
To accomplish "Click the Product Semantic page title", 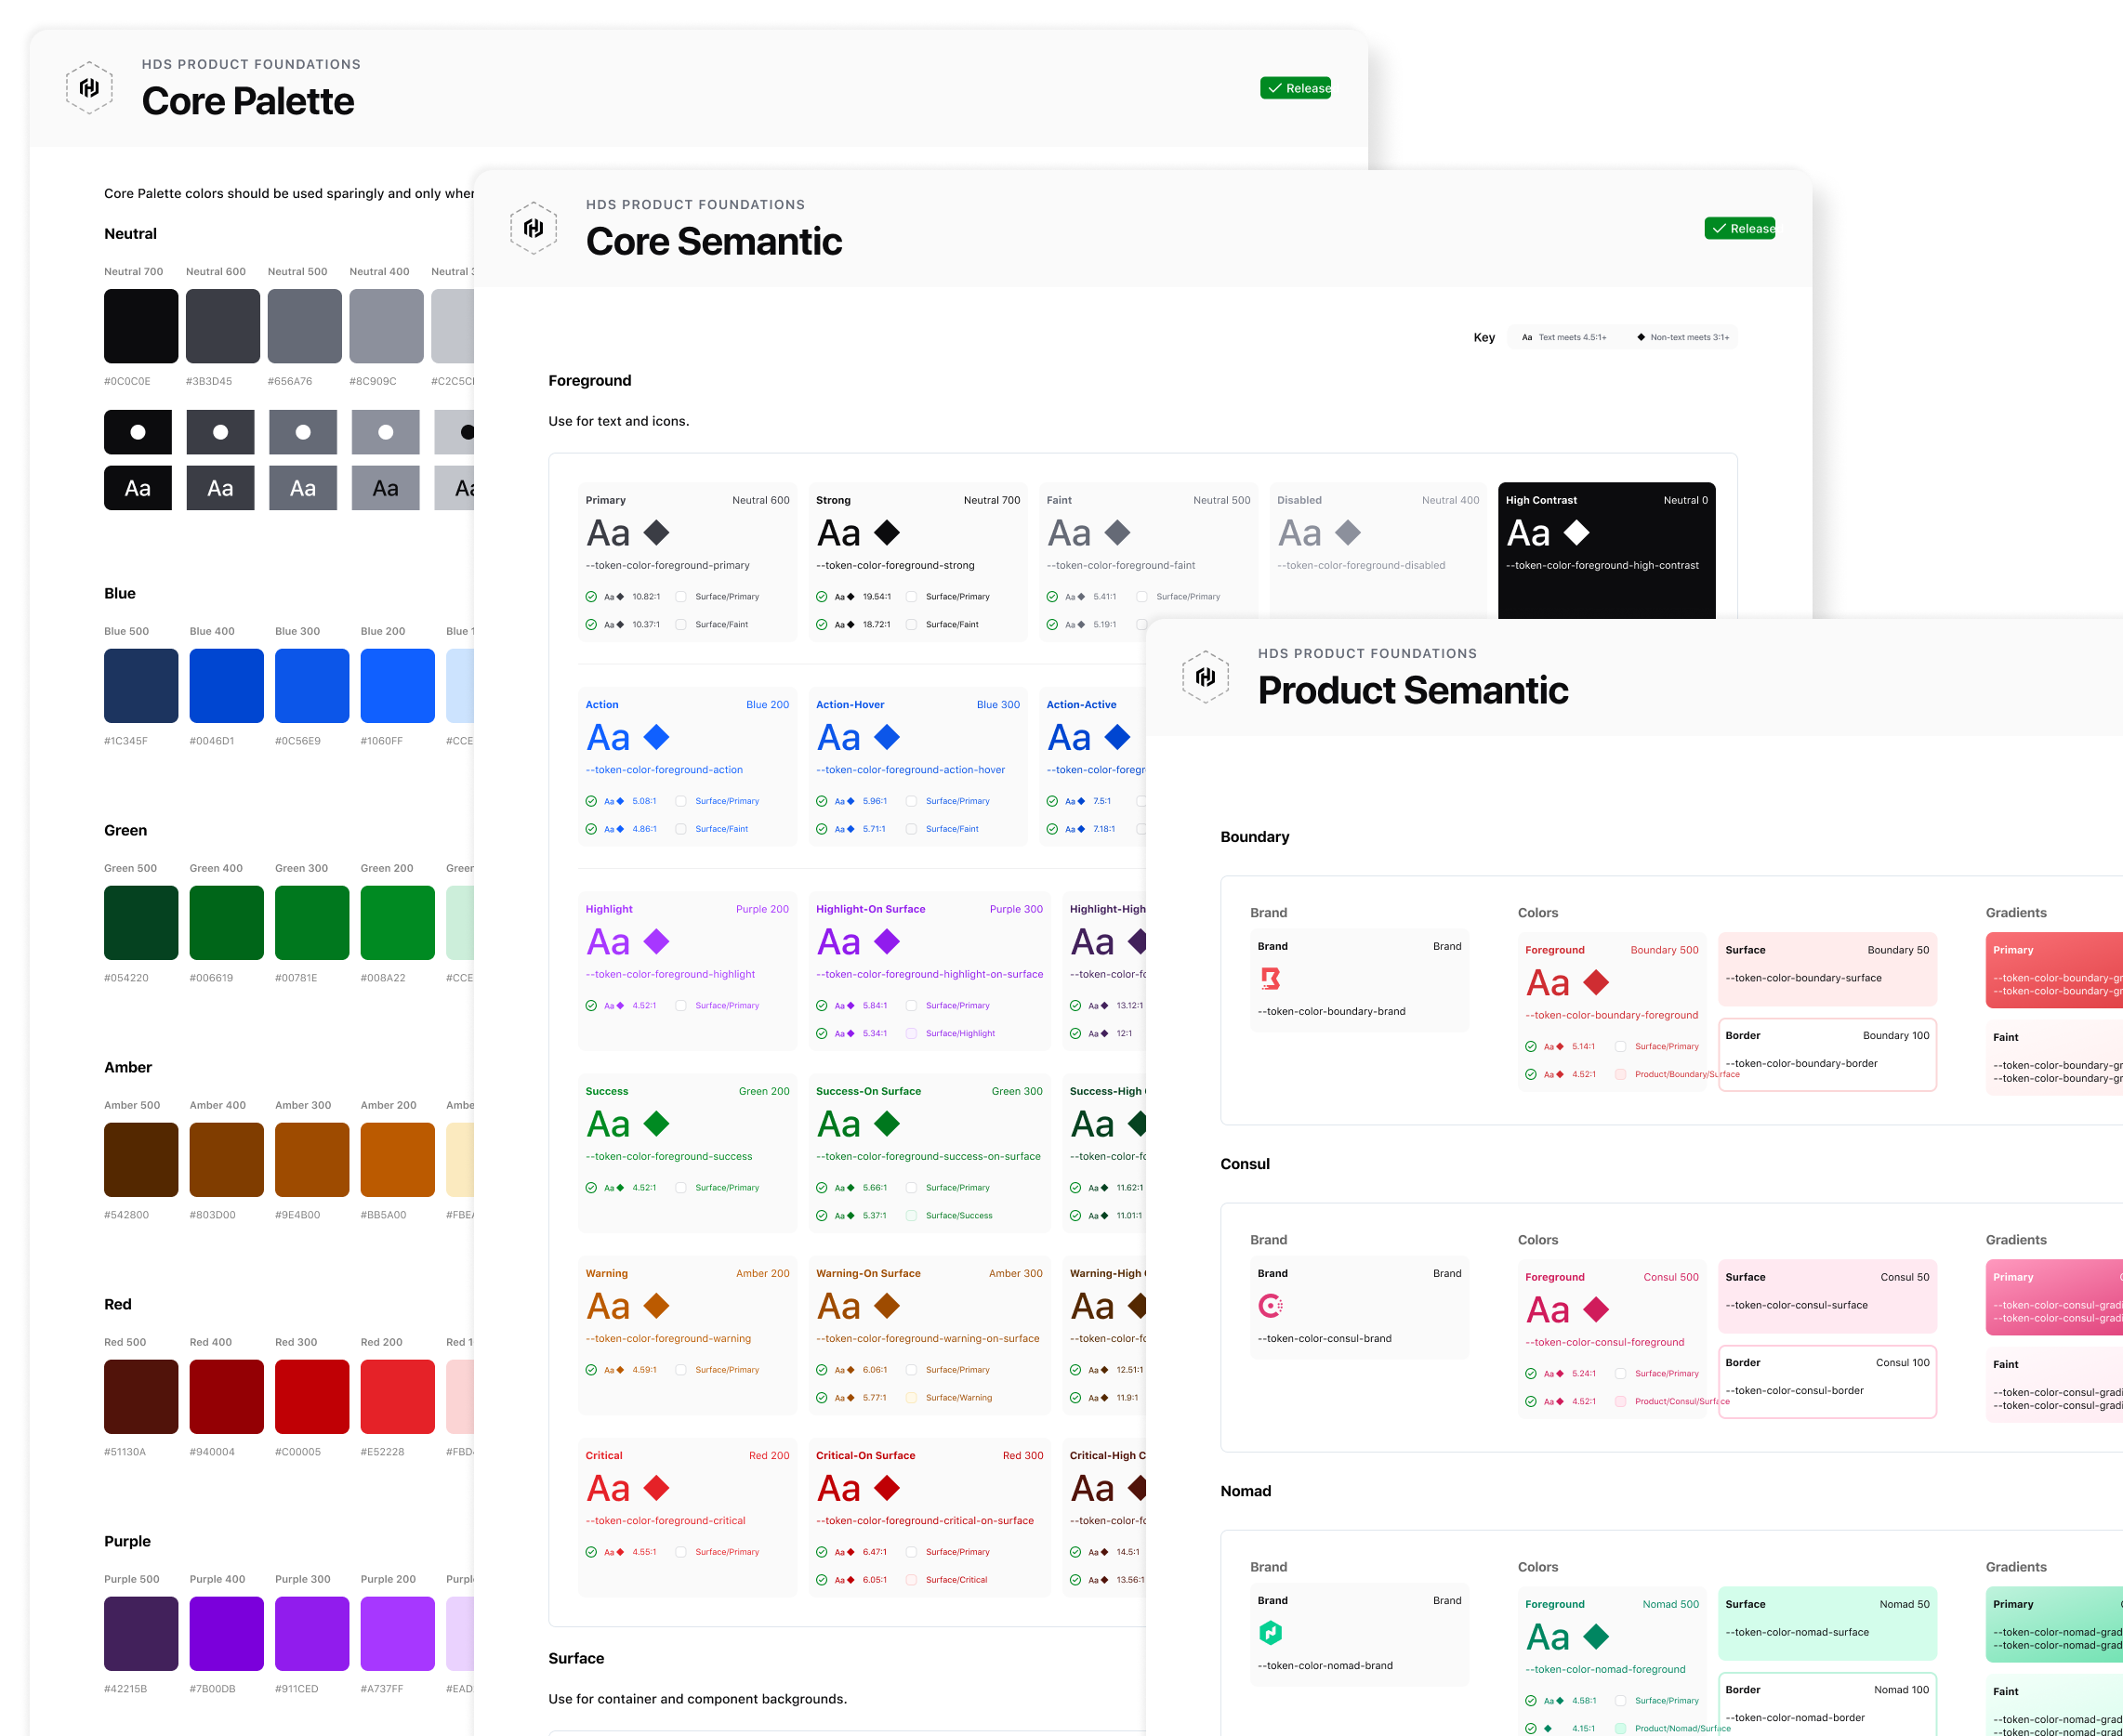I will (1413, 690).
